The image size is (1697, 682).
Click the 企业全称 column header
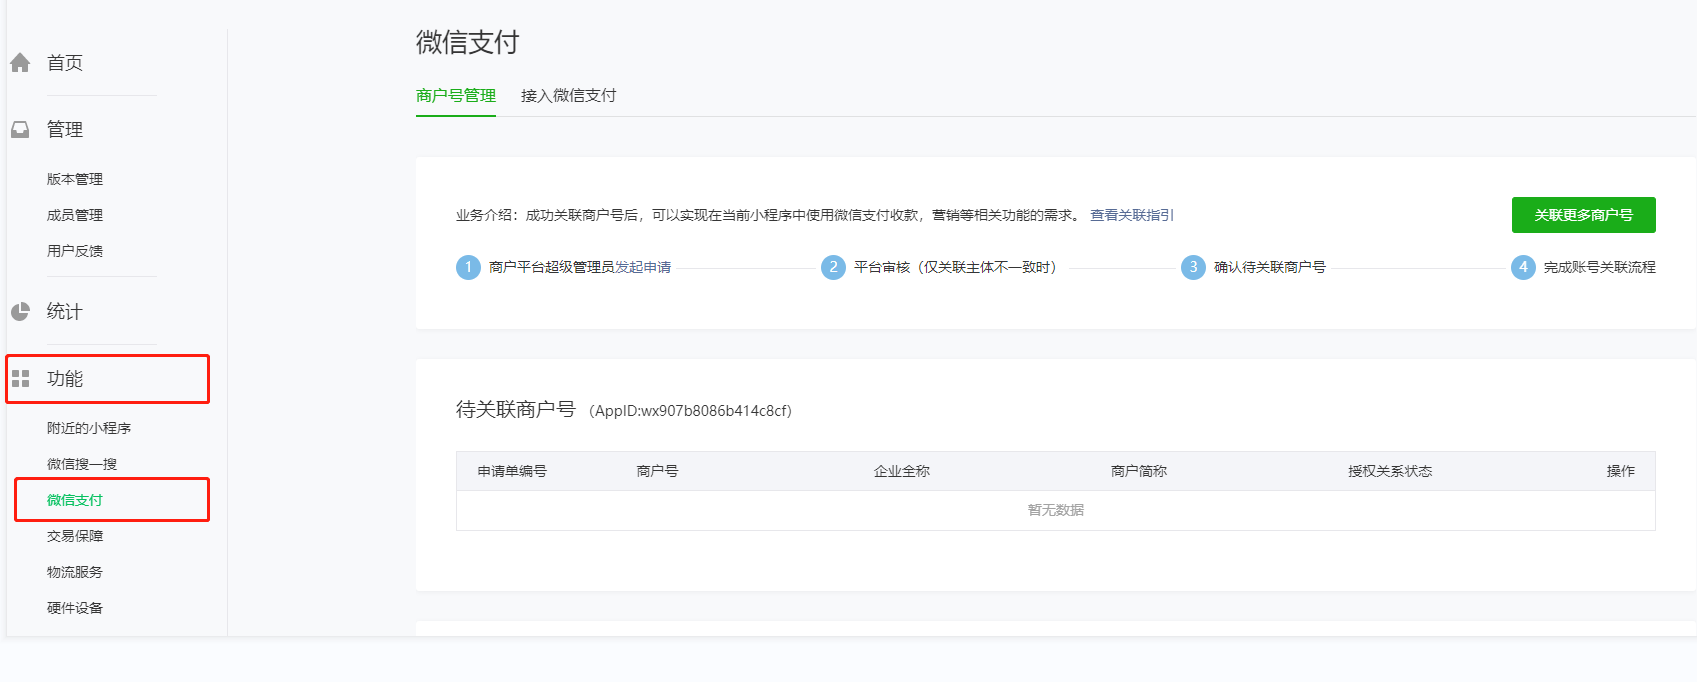(902, 471)
